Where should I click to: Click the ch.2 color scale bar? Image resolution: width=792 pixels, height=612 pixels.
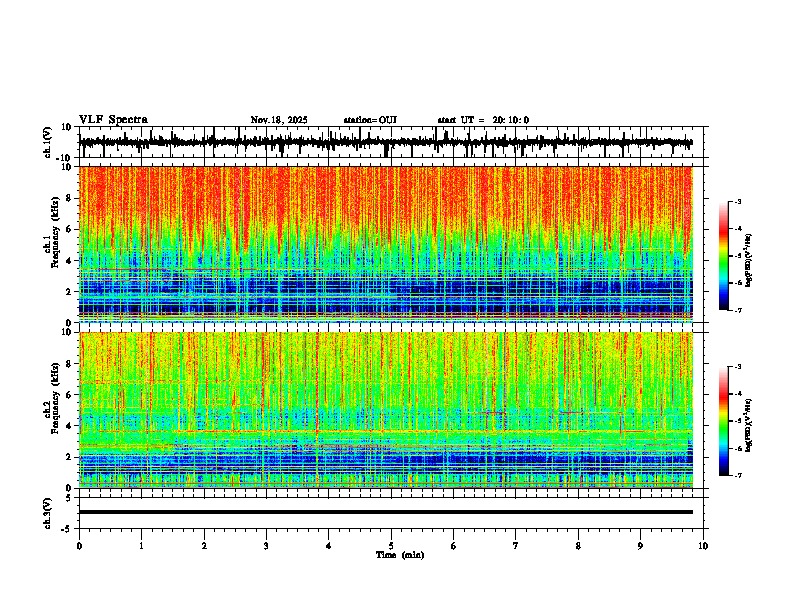click(x=724, y=421)
